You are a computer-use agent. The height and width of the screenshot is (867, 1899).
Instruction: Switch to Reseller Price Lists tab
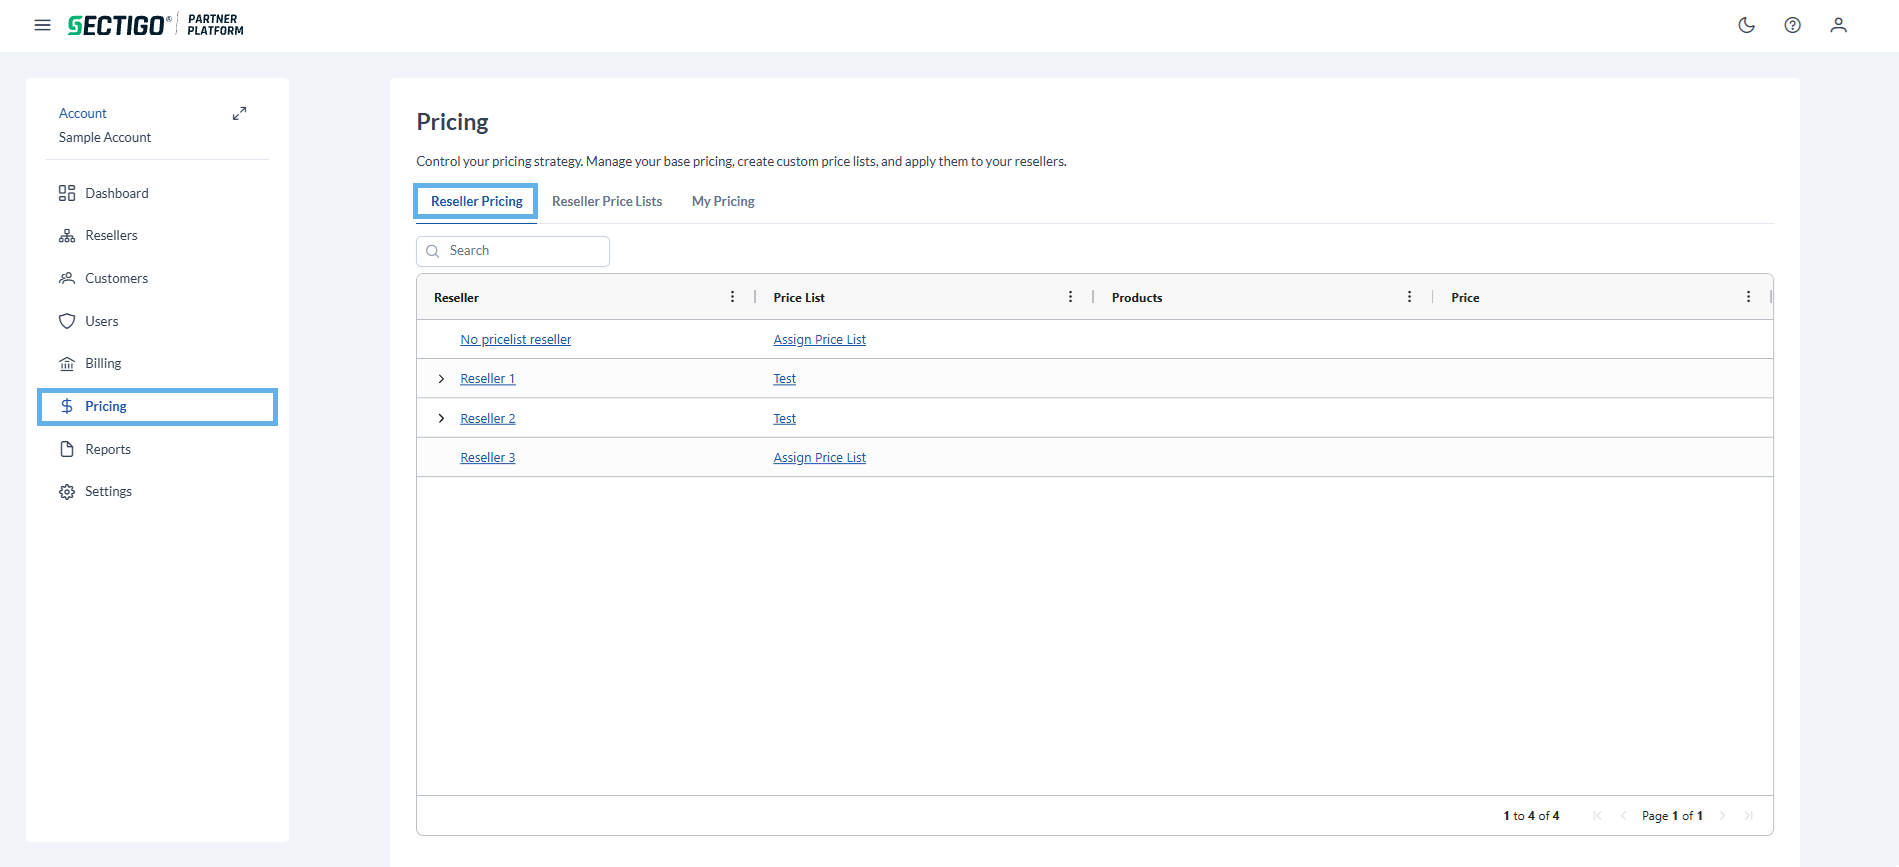point(607,201)
